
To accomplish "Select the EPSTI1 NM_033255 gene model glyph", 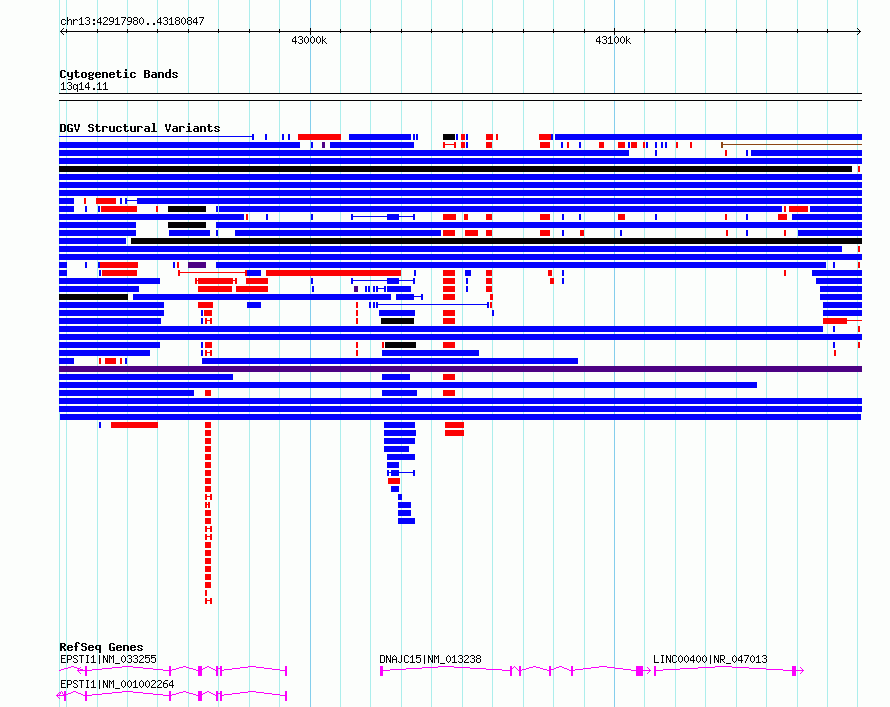I will click(x=173, y=671).
